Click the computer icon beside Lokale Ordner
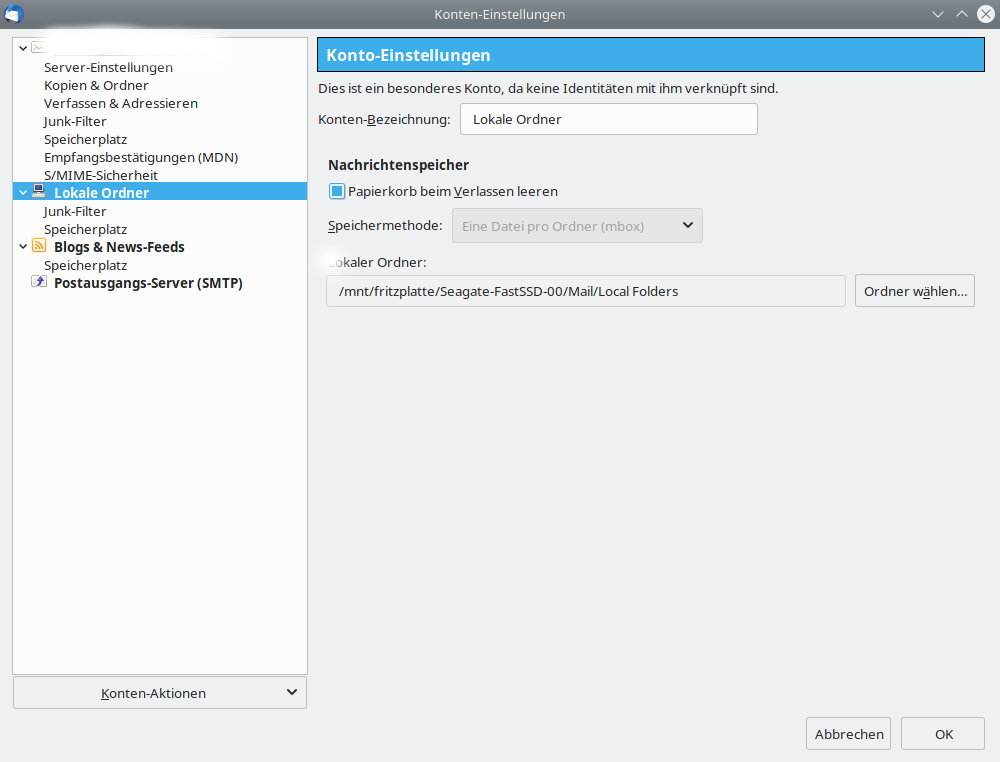Screen dimensions: 1000x762 pos(39,191)
